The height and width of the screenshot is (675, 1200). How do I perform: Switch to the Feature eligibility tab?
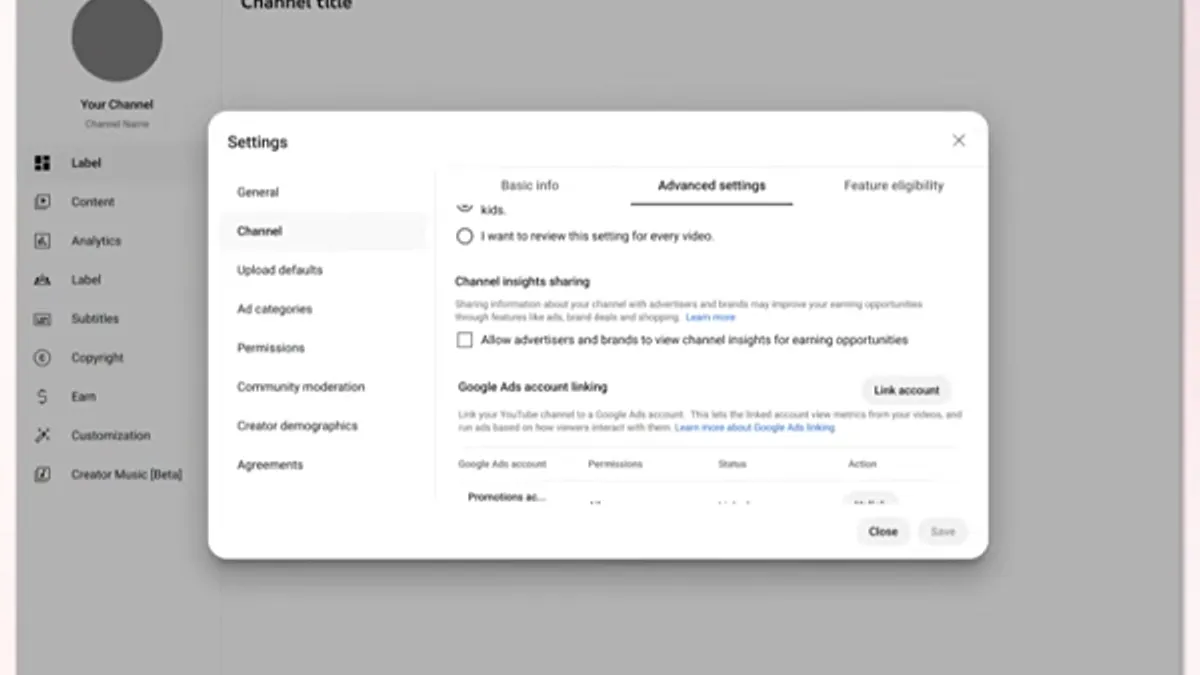[x=893, y=186]
